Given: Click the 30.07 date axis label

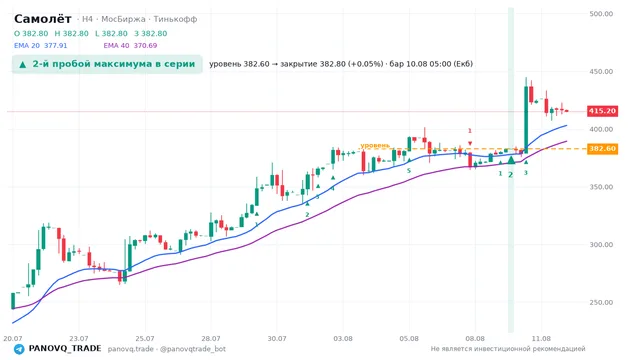Looking at the screenshot, I should (277, 338).
